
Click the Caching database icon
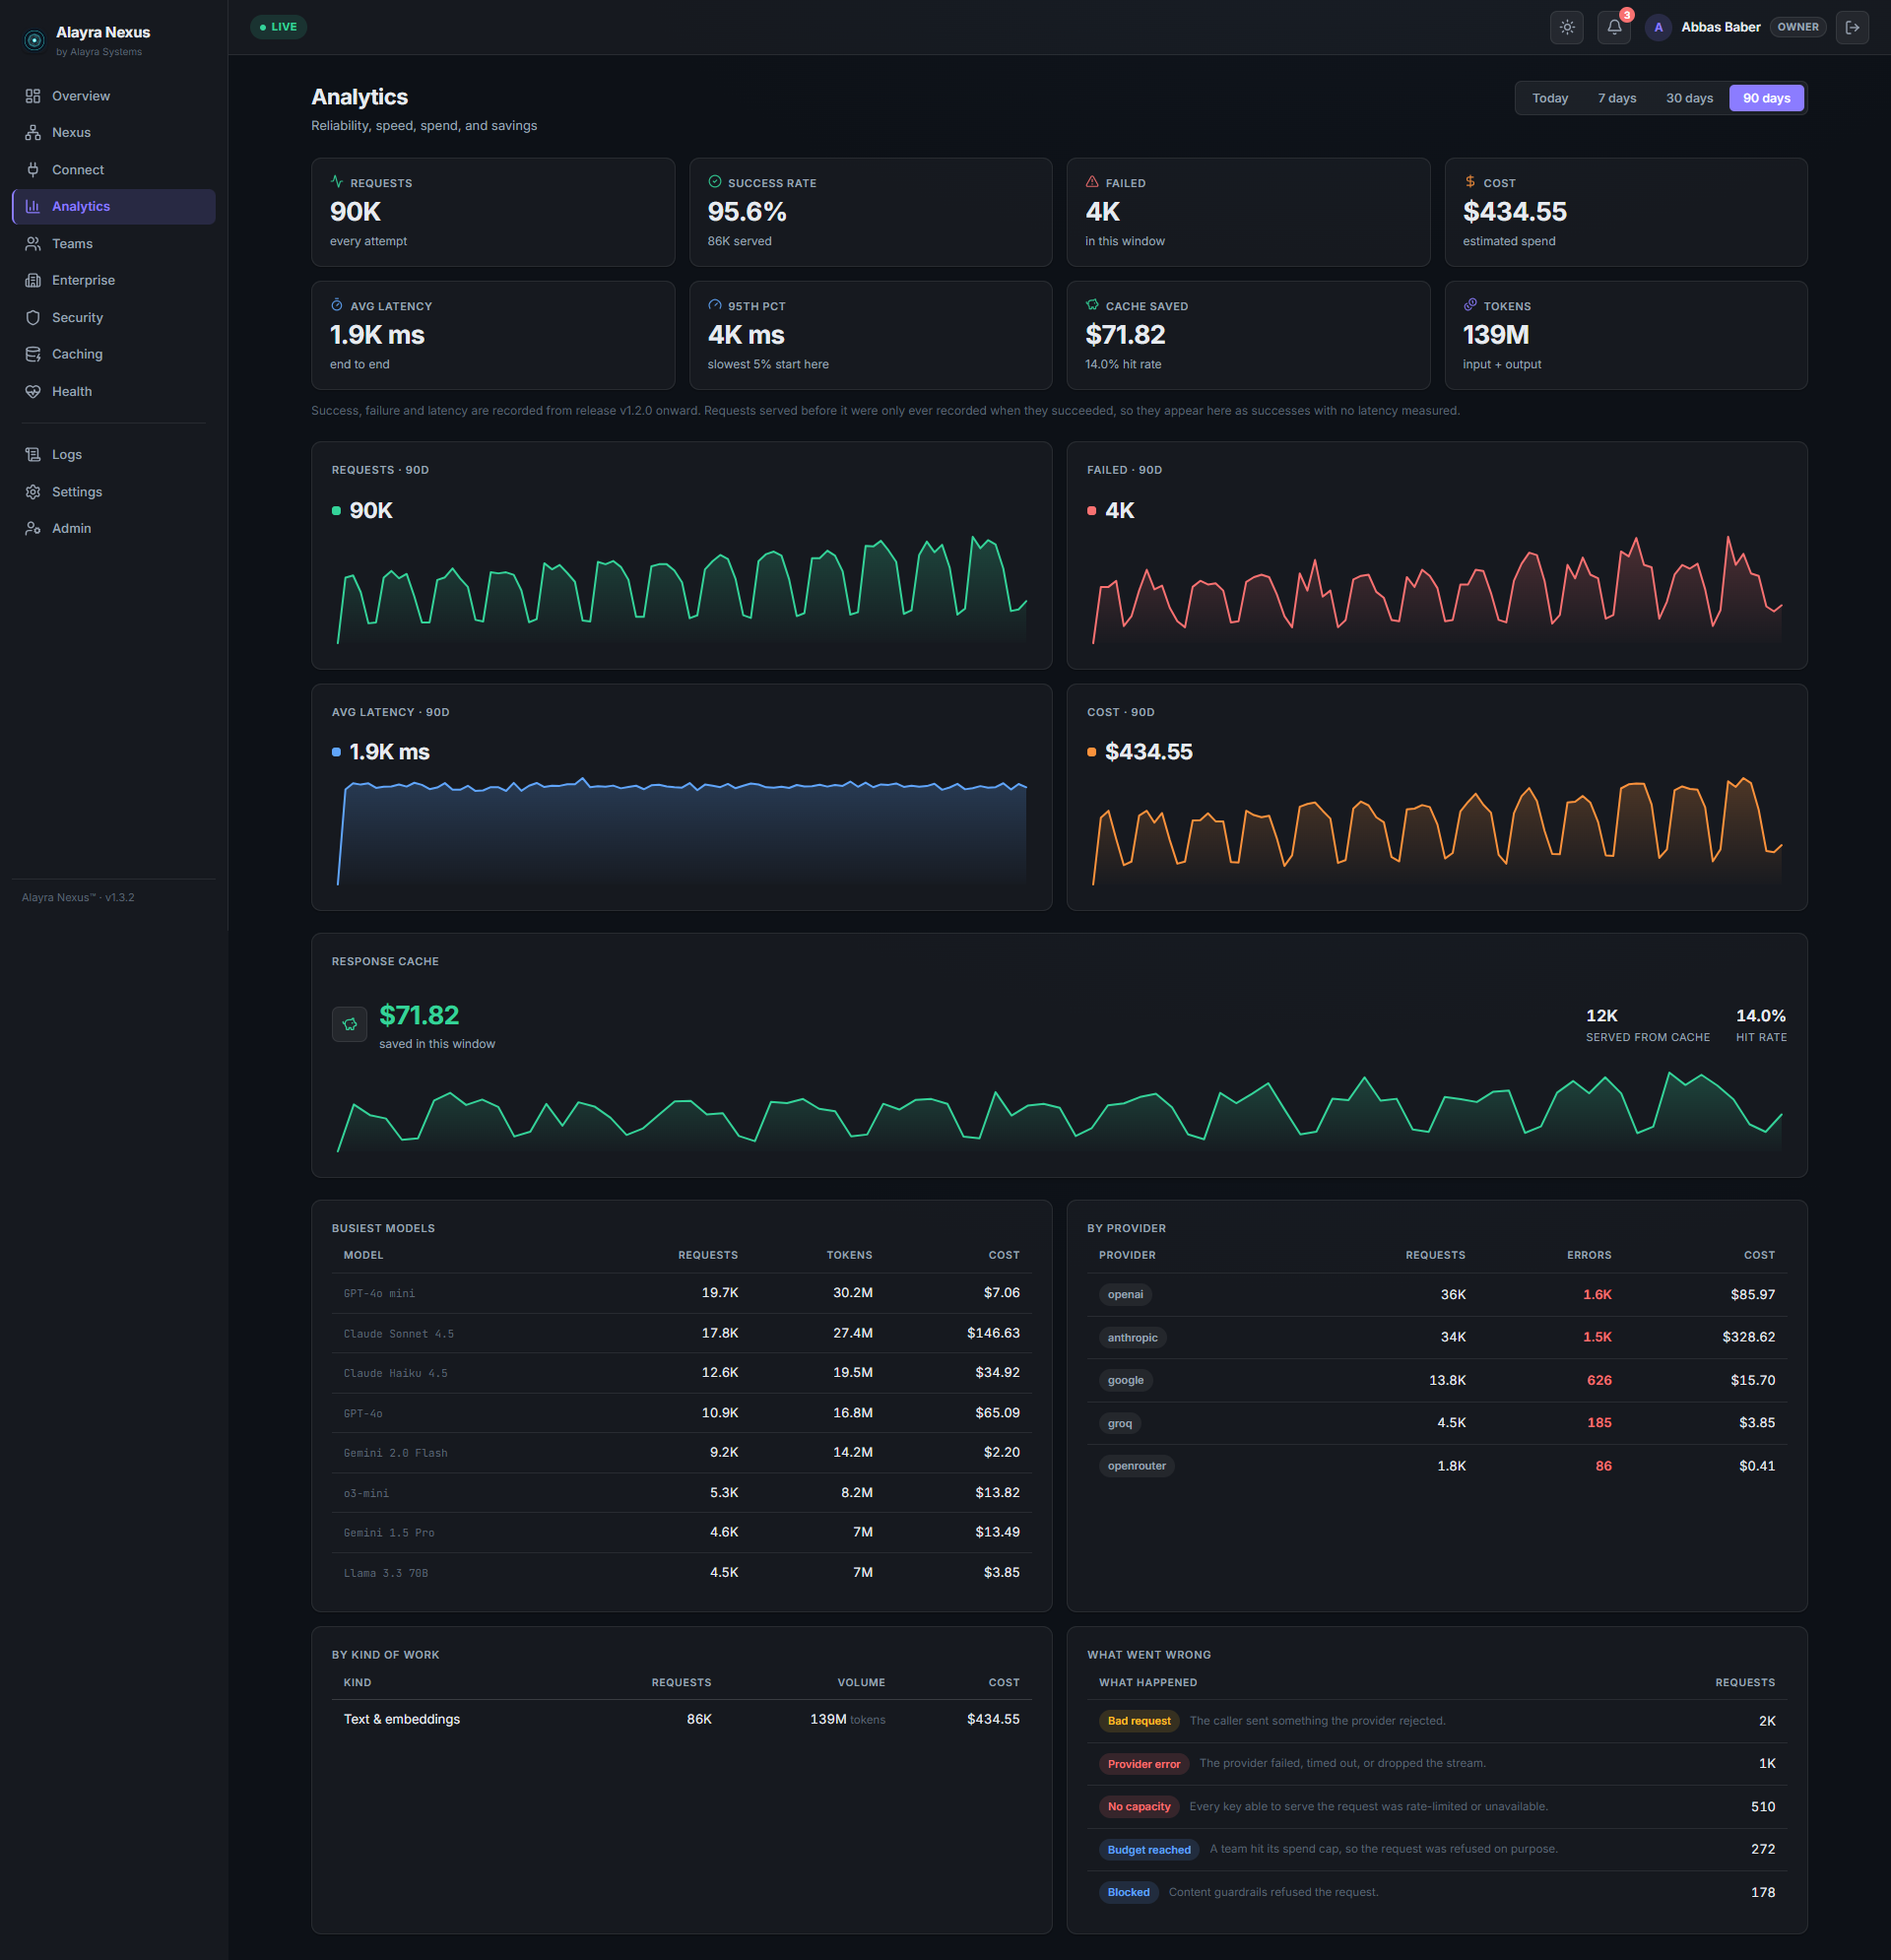click(x=33, y=355)
